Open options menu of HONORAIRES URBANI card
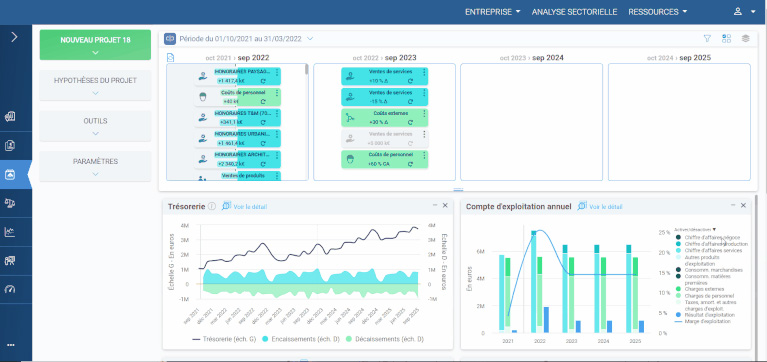 click(x=277, y=134)
